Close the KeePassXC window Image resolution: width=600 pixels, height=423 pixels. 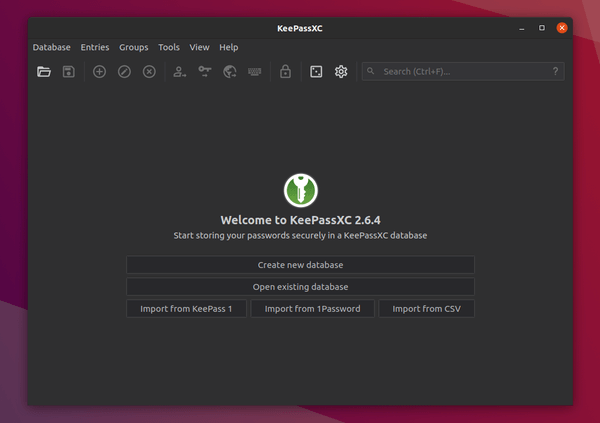pos(562,28)
